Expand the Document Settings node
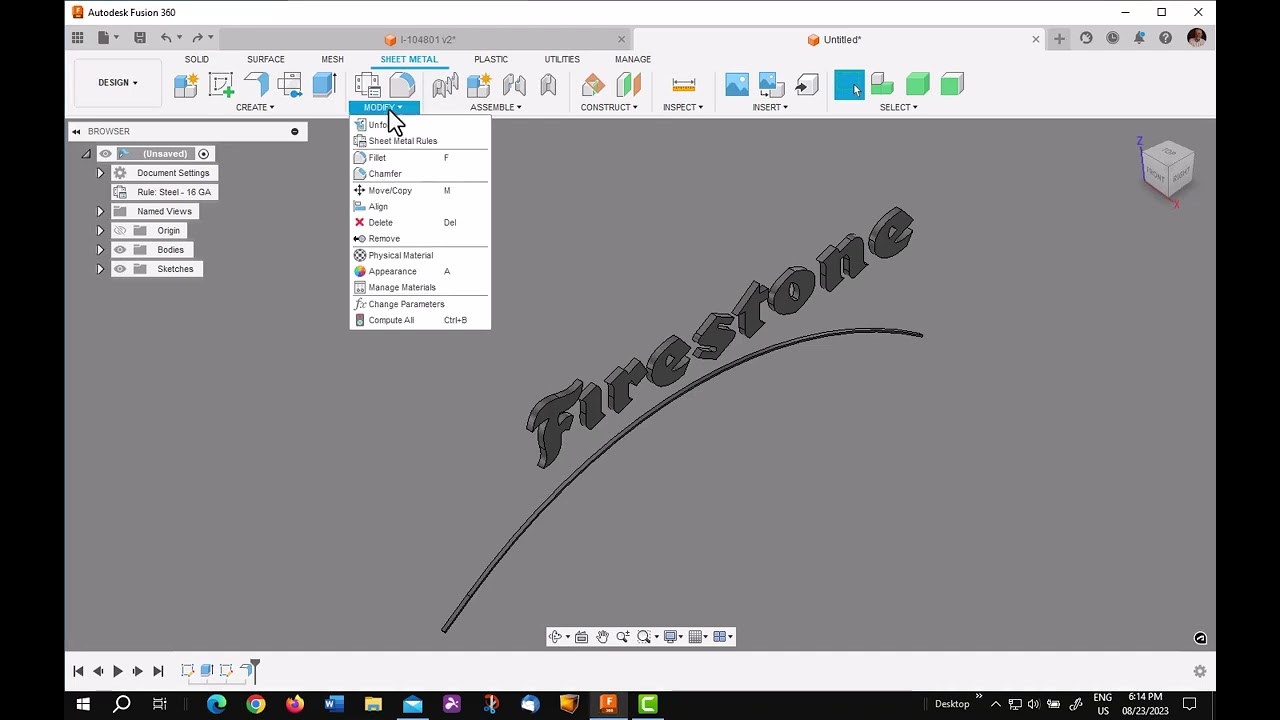 (100, 173)
